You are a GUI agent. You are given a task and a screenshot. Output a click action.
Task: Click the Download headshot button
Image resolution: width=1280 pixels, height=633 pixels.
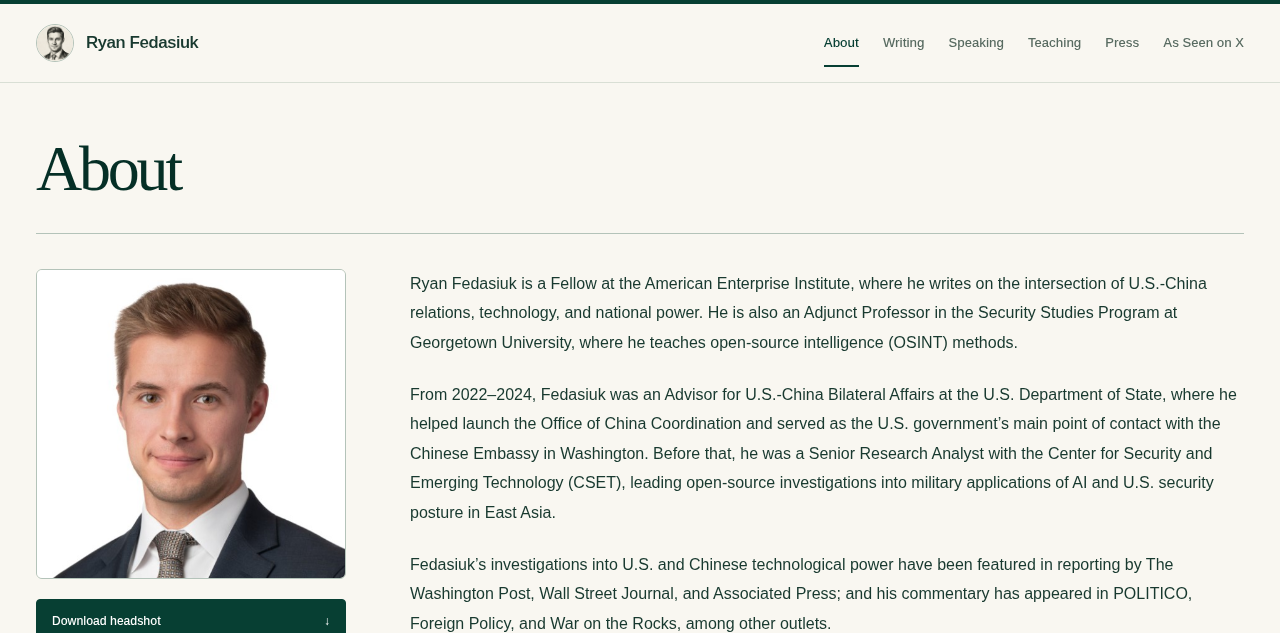click(191, 620)
